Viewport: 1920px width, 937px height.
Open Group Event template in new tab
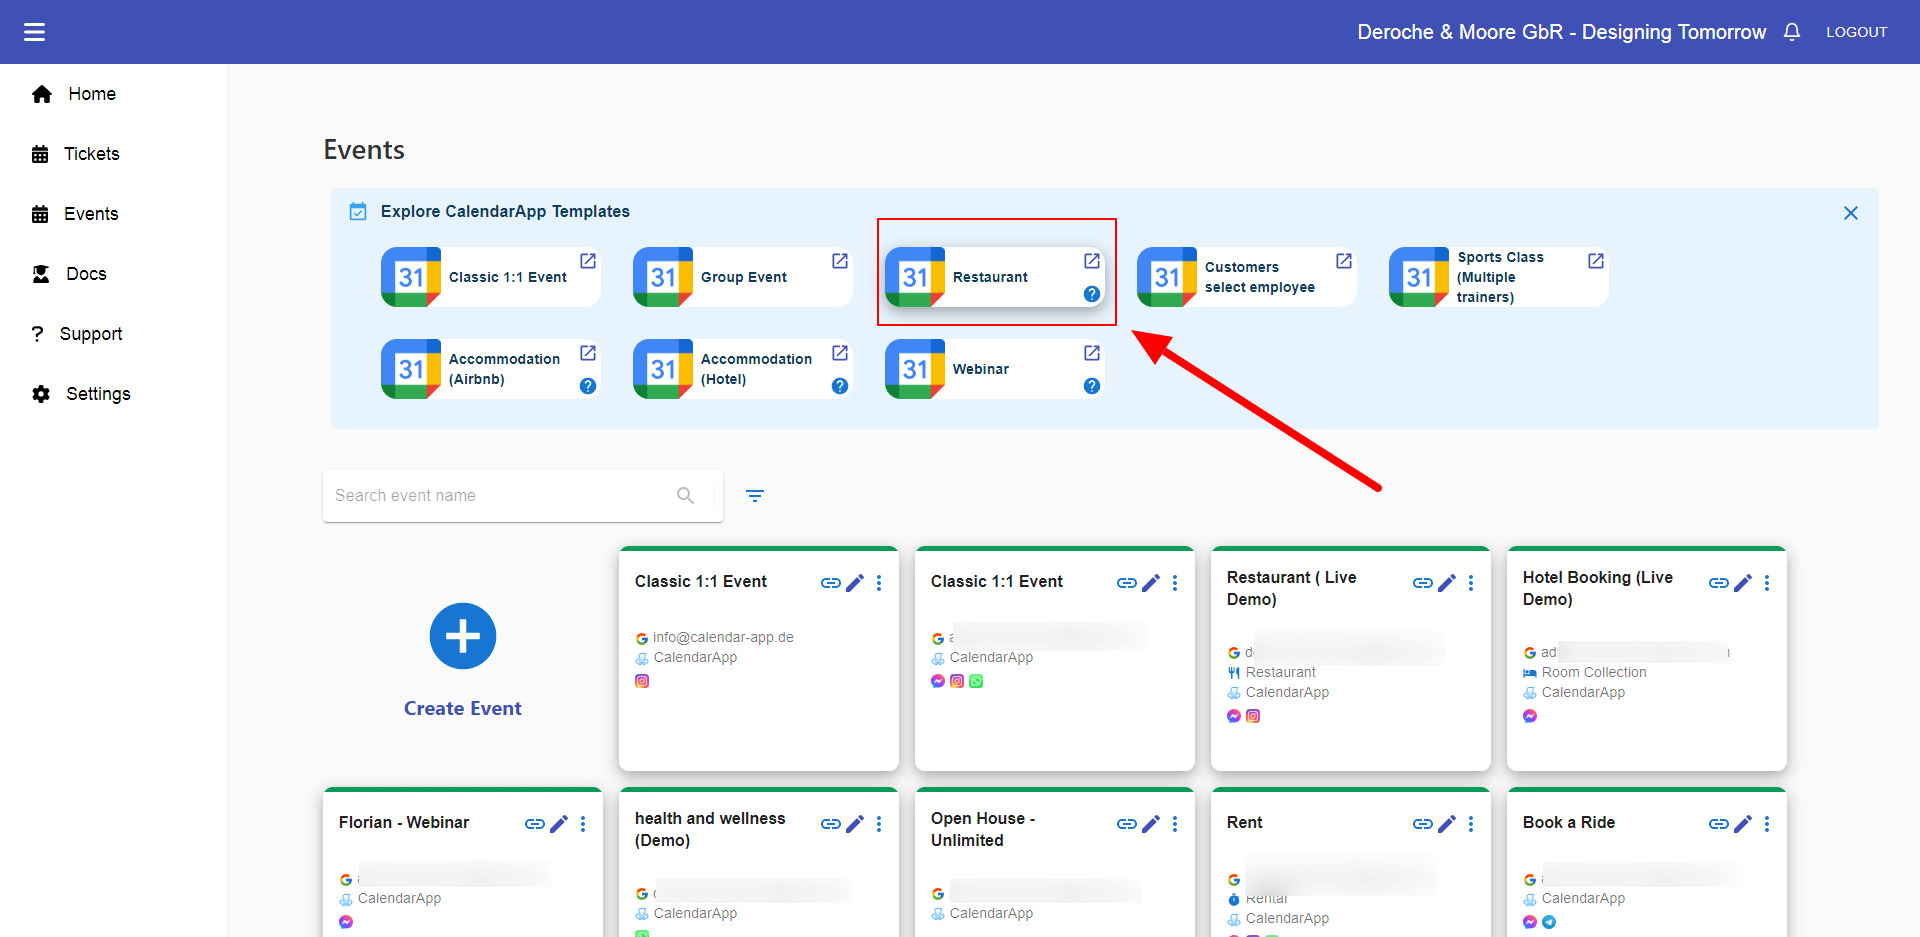coord(840,261)
